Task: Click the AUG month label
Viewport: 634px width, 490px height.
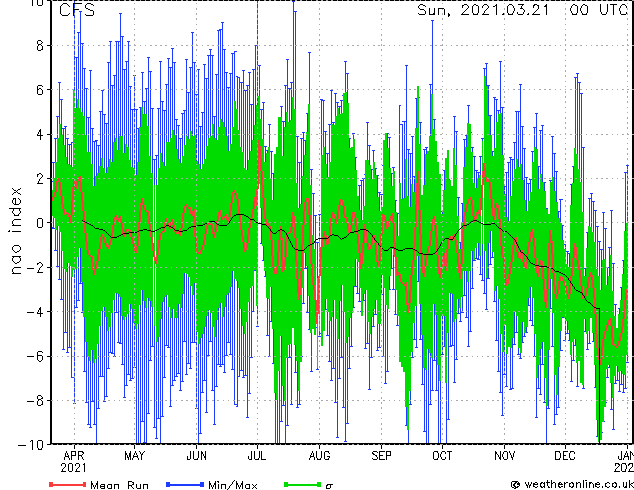Action: click(x=319, y=456)
